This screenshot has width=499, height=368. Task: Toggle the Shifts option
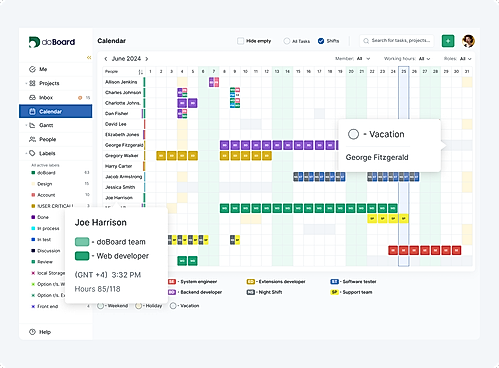(x=321, y=41)
